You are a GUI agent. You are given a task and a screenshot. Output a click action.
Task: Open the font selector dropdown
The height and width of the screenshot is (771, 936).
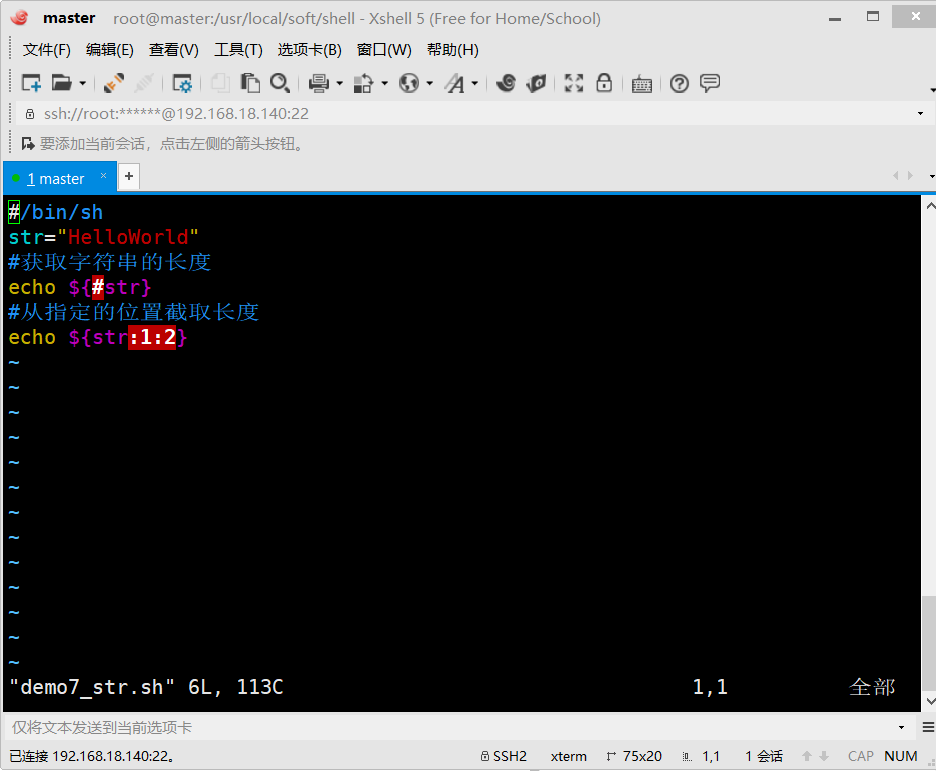[472, 83]
